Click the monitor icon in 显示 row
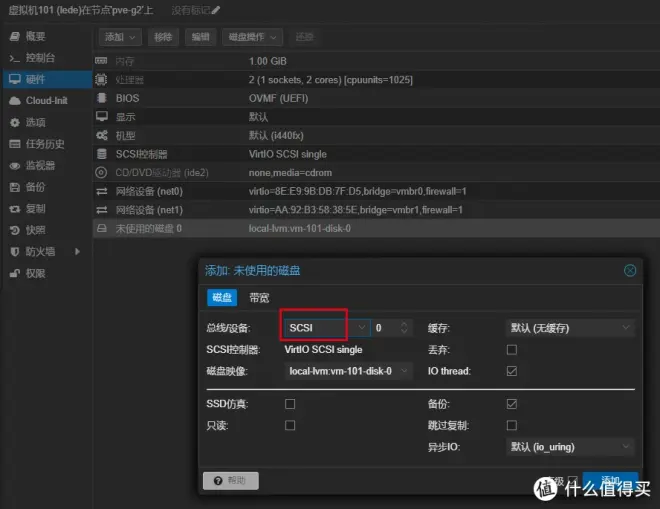 tap(101, 116)
